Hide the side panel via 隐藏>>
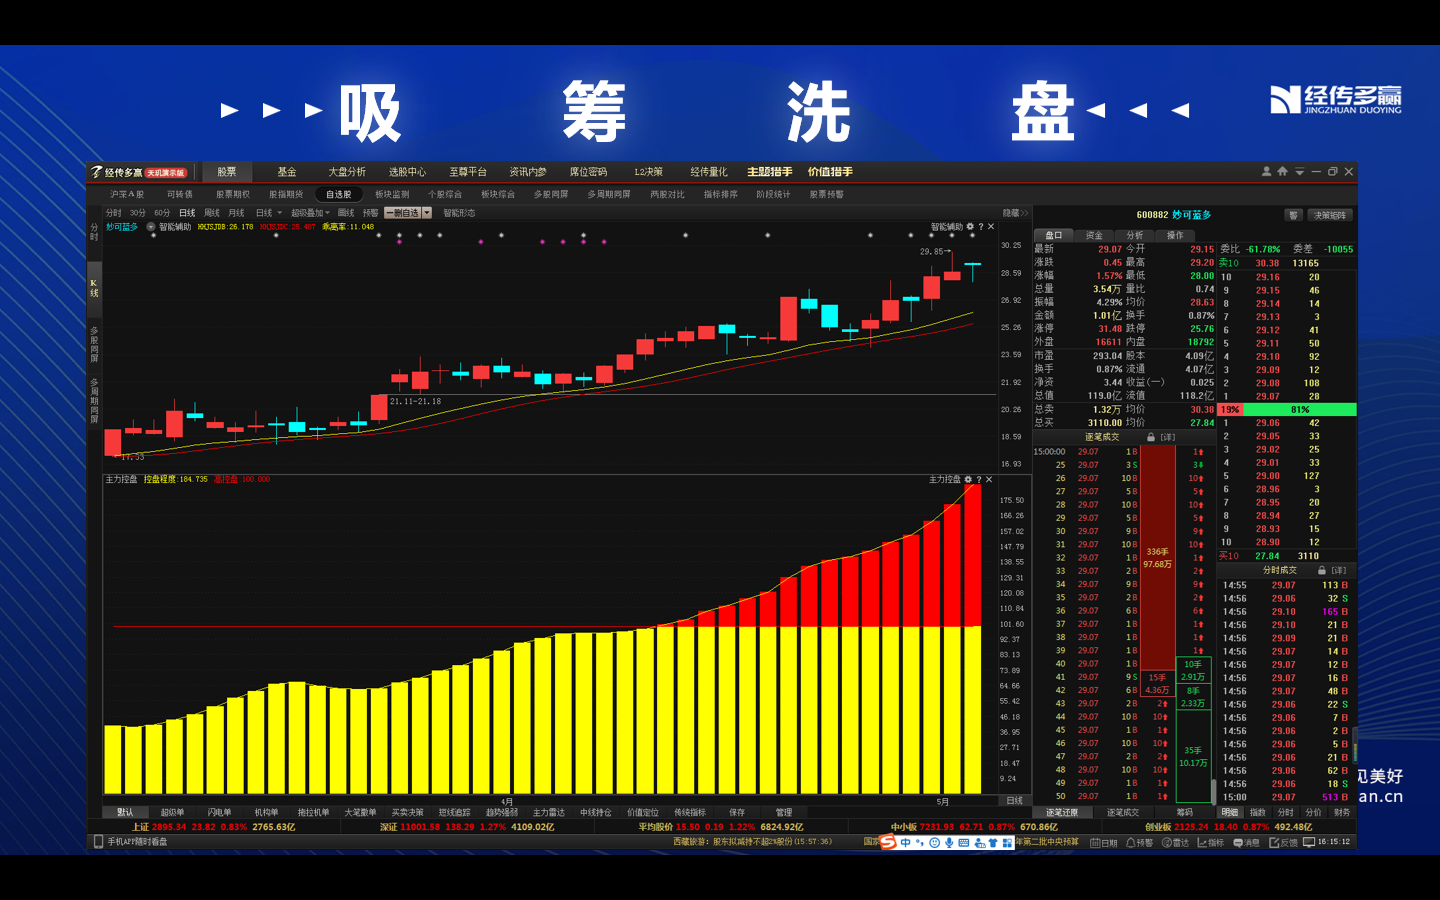 pyautogui.click(x=1015, y=213)
